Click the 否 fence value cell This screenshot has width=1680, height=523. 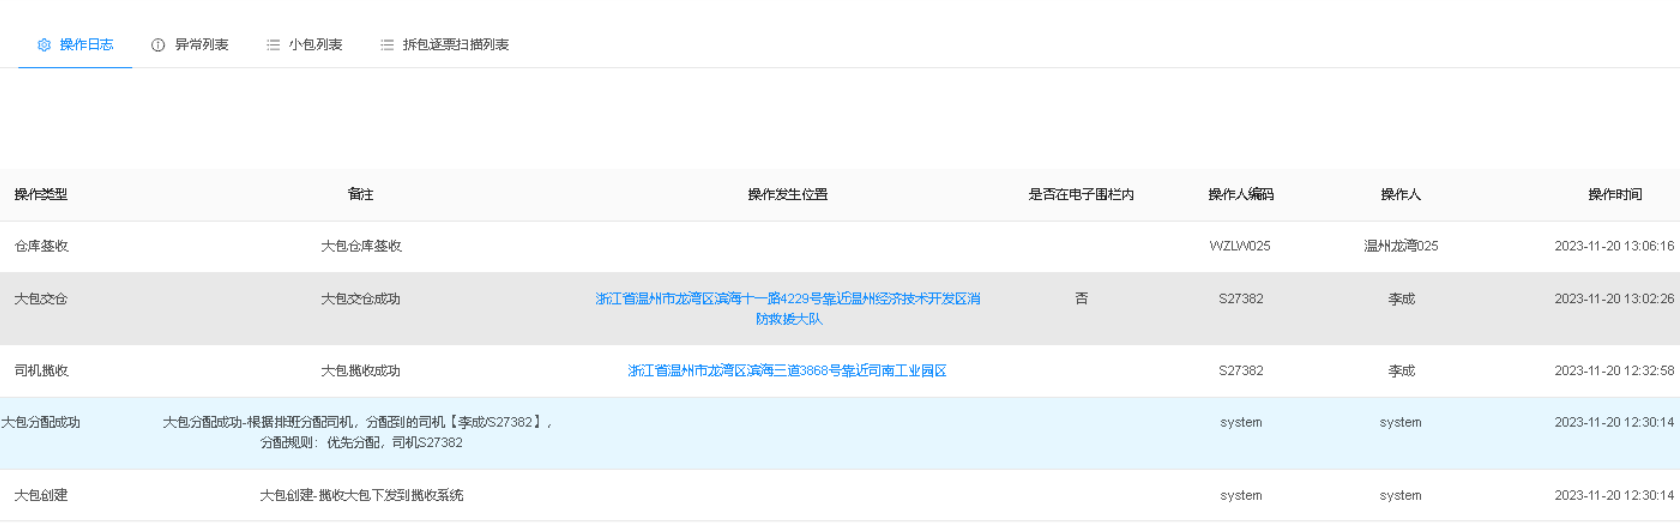(1081, 299)
